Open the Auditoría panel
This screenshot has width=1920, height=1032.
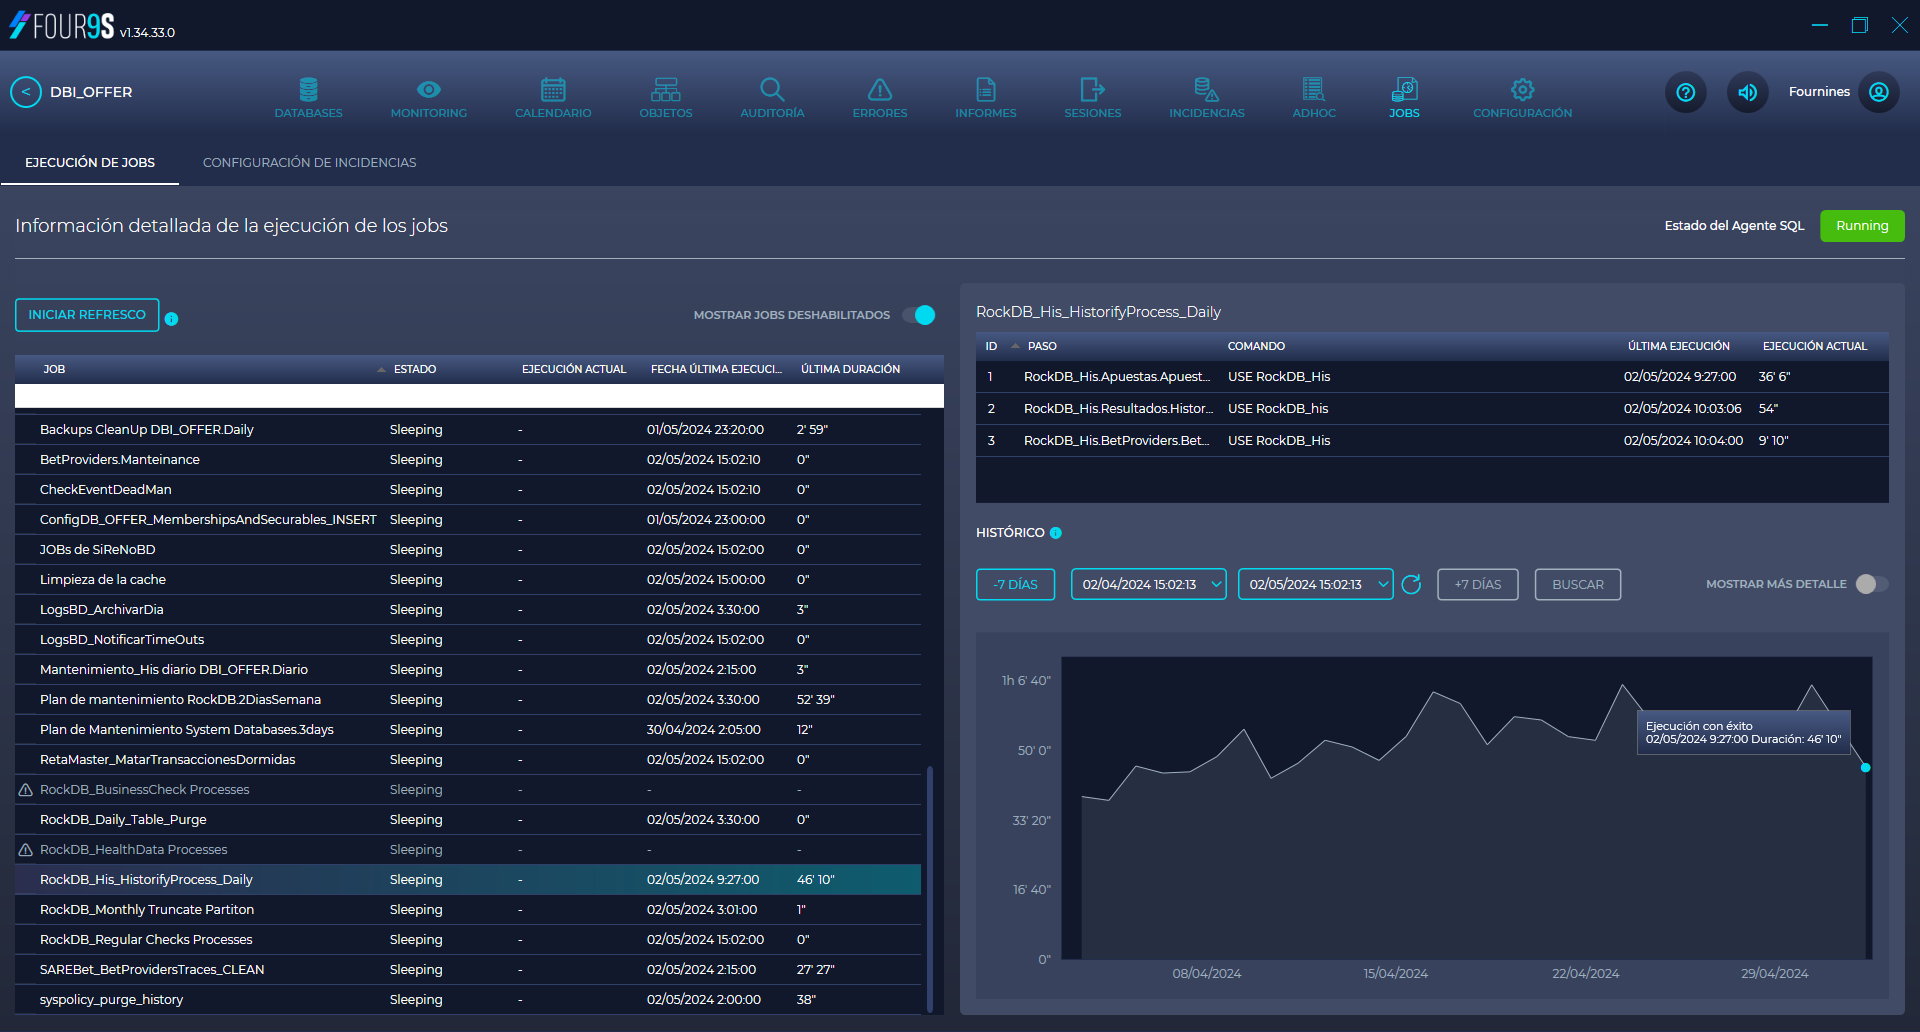pos(771,96)
